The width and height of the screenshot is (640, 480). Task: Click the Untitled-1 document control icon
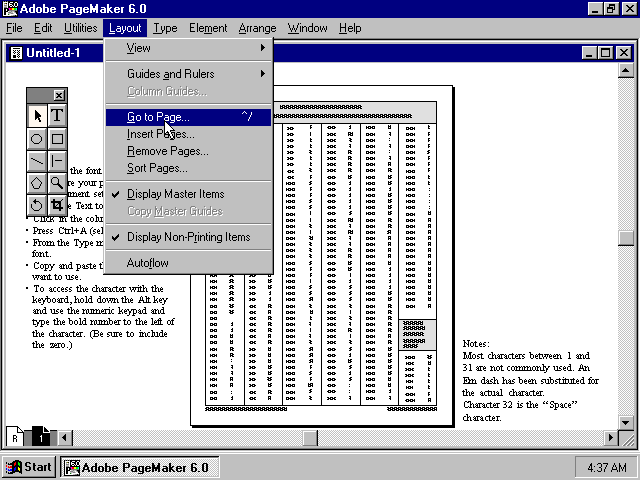16,53
